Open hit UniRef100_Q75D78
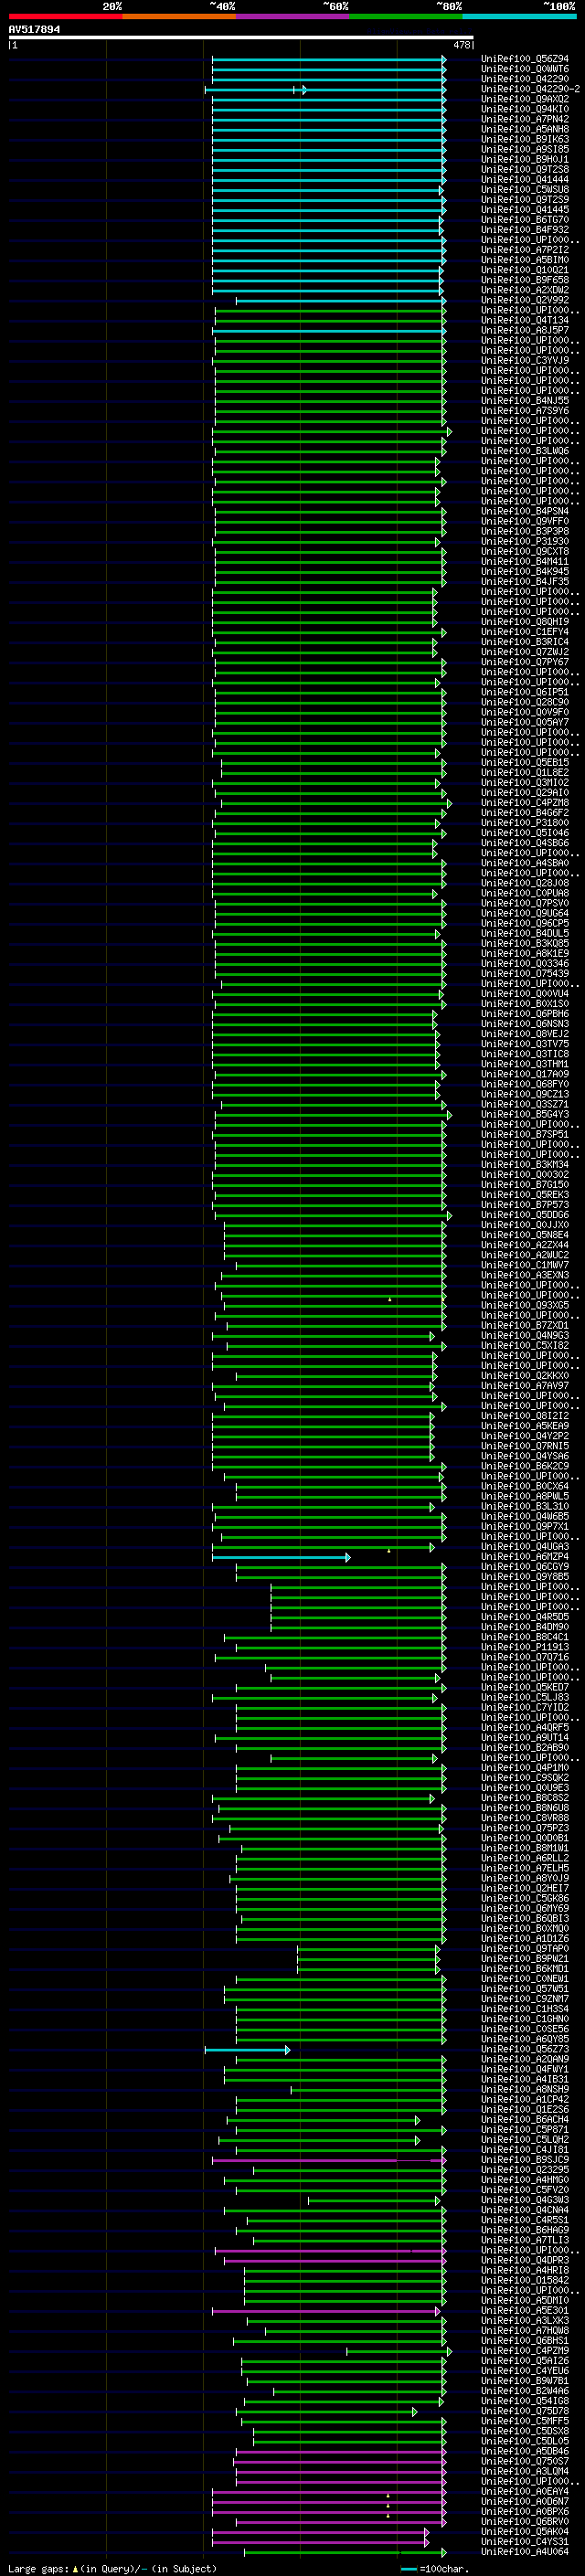 click(525, 2410)
